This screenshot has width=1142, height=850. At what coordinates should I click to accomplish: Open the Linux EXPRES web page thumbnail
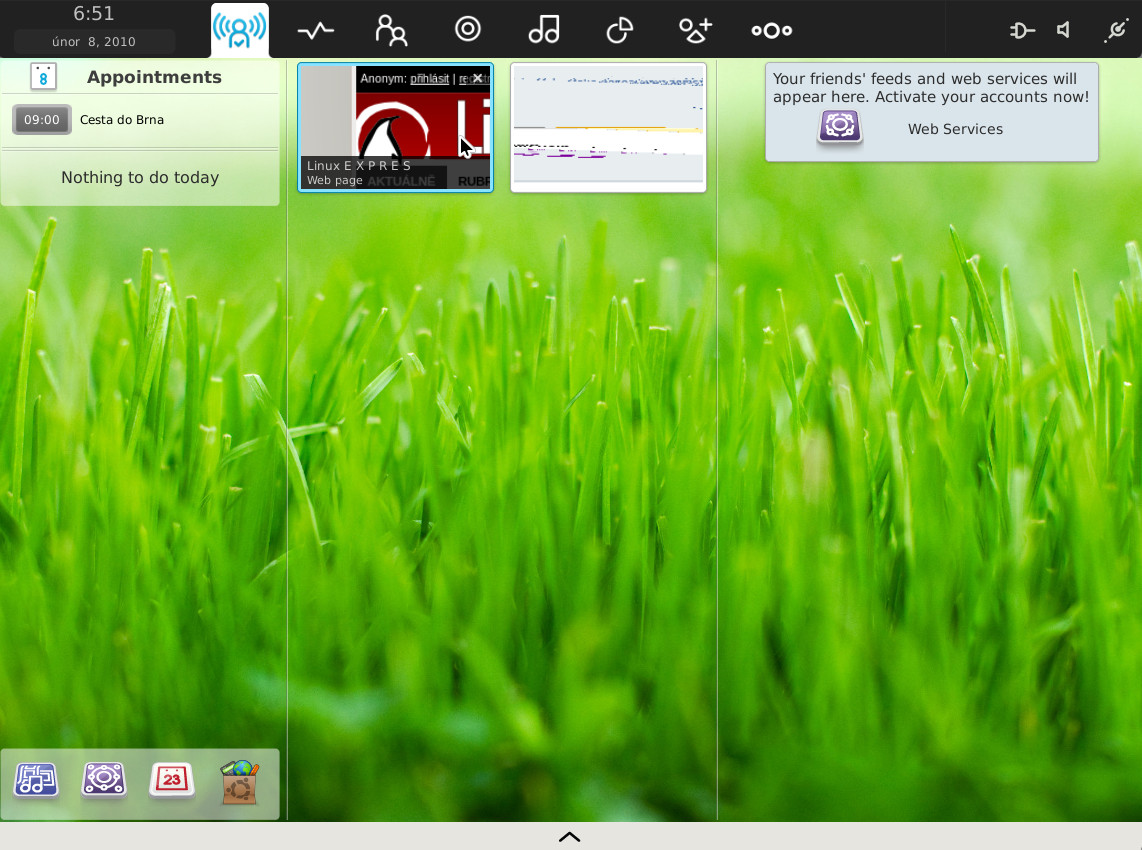click(395, 127)
